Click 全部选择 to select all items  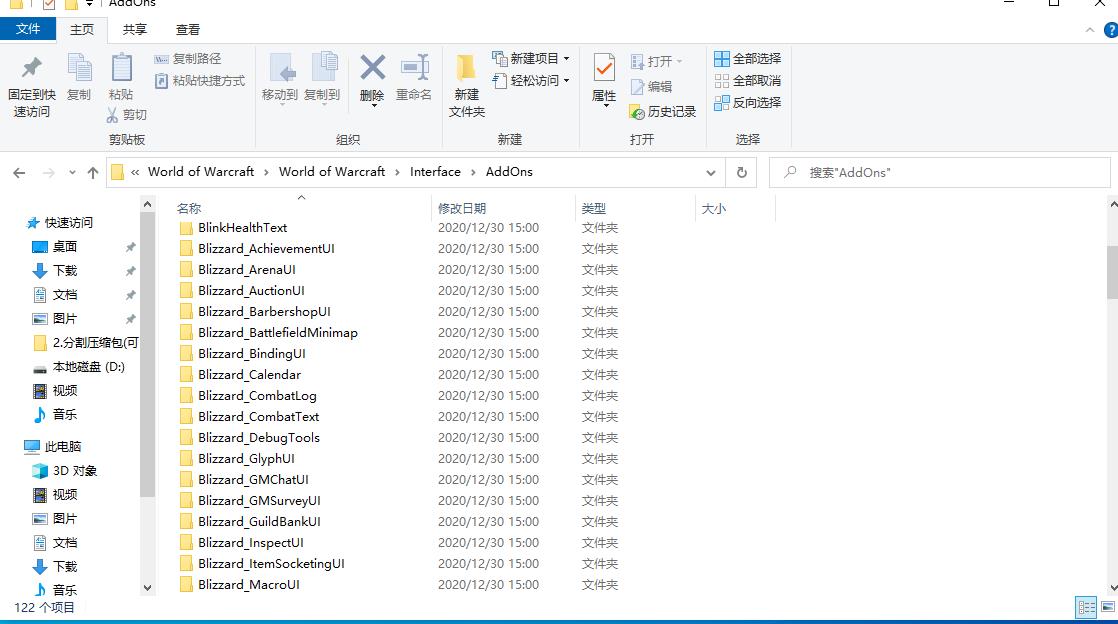pyautogui.click(x=748, y=57)
